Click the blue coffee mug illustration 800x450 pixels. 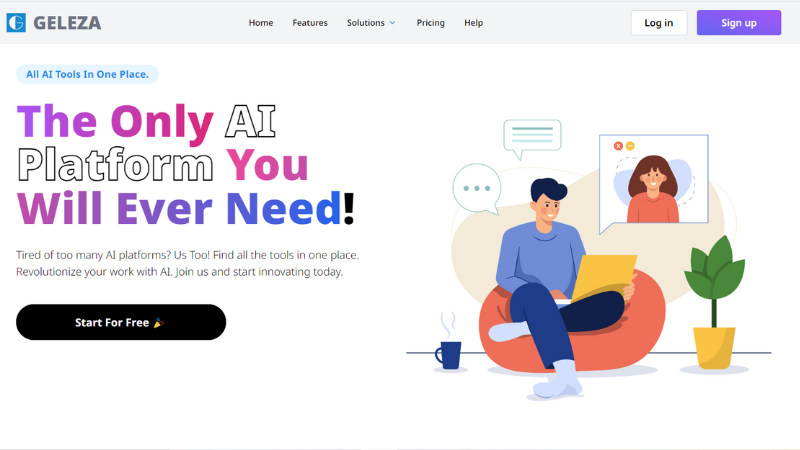point(448,354)
